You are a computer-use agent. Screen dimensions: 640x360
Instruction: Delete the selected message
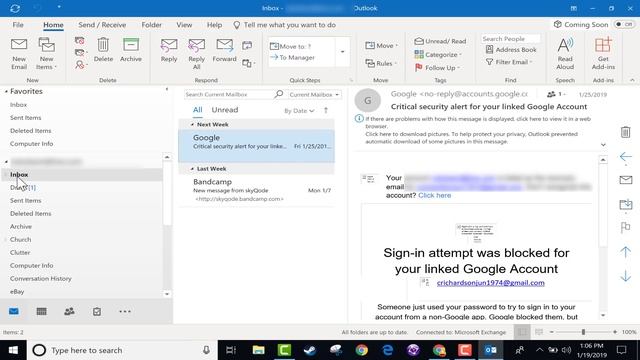coord(103,50)
